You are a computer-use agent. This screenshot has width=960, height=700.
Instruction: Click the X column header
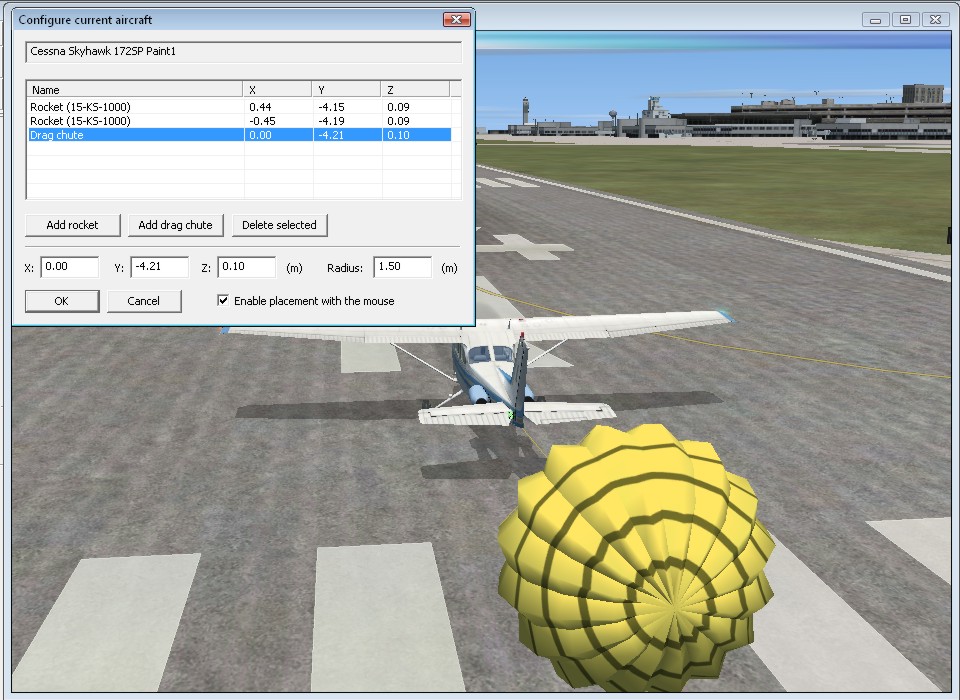[277, 89]
